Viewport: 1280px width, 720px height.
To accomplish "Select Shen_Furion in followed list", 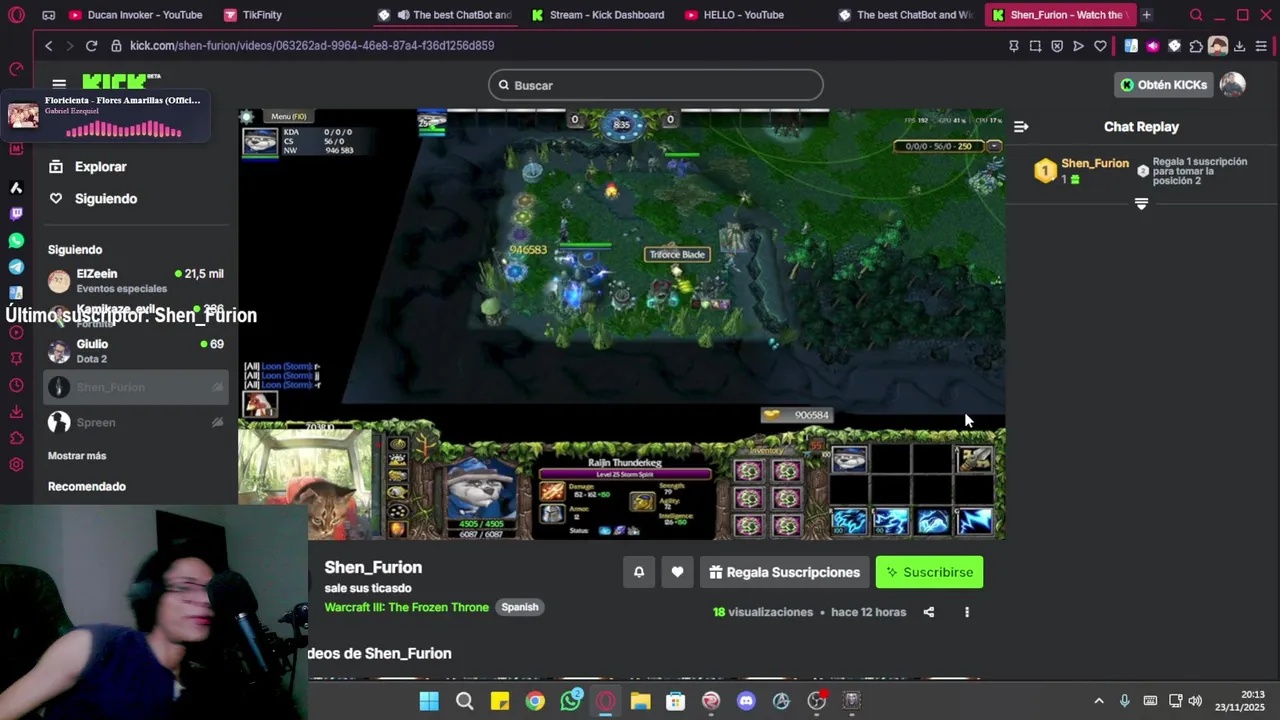I will pyautogui.click(x=136, y=387).
